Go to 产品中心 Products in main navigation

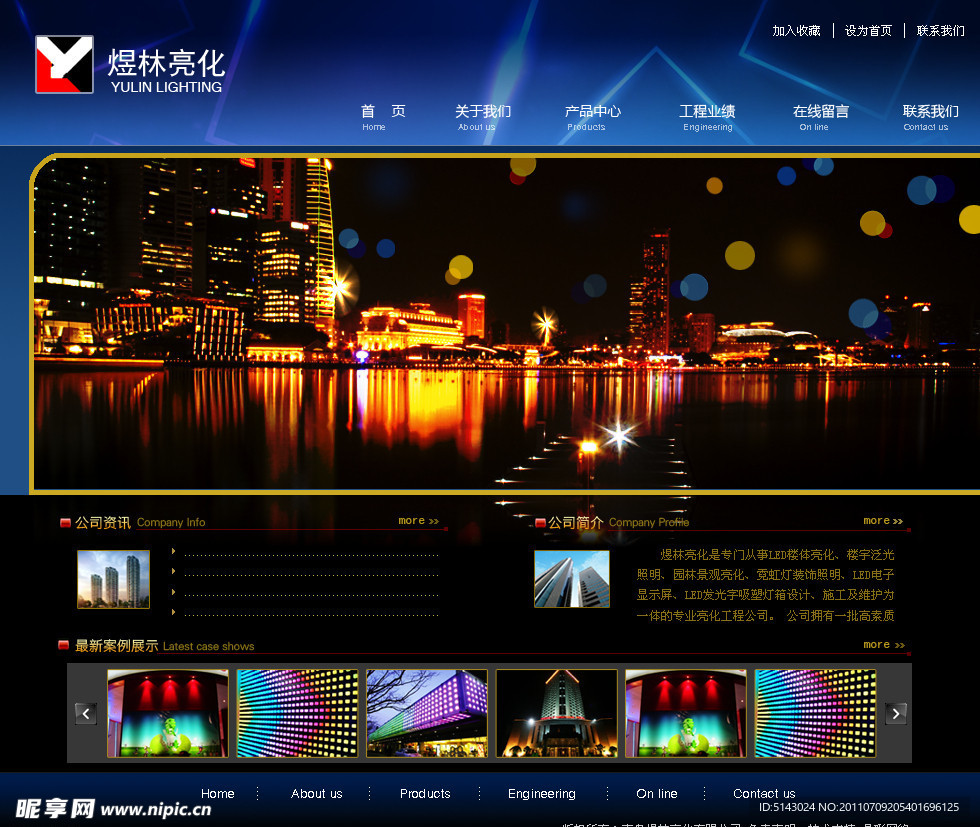tap(592, 118)
